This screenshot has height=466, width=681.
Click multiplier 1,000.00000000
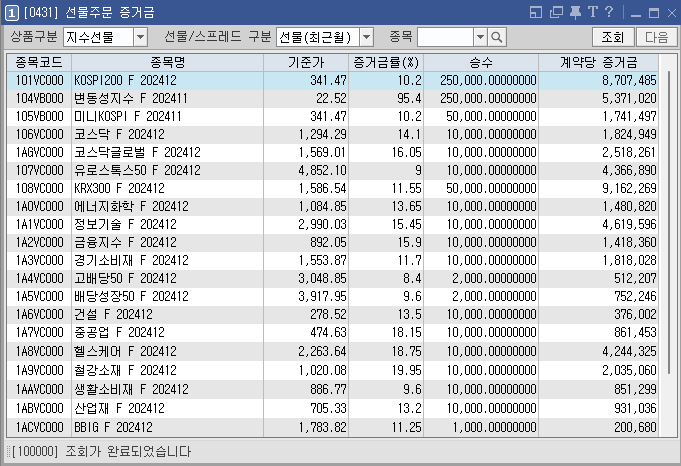pos(494,427)
